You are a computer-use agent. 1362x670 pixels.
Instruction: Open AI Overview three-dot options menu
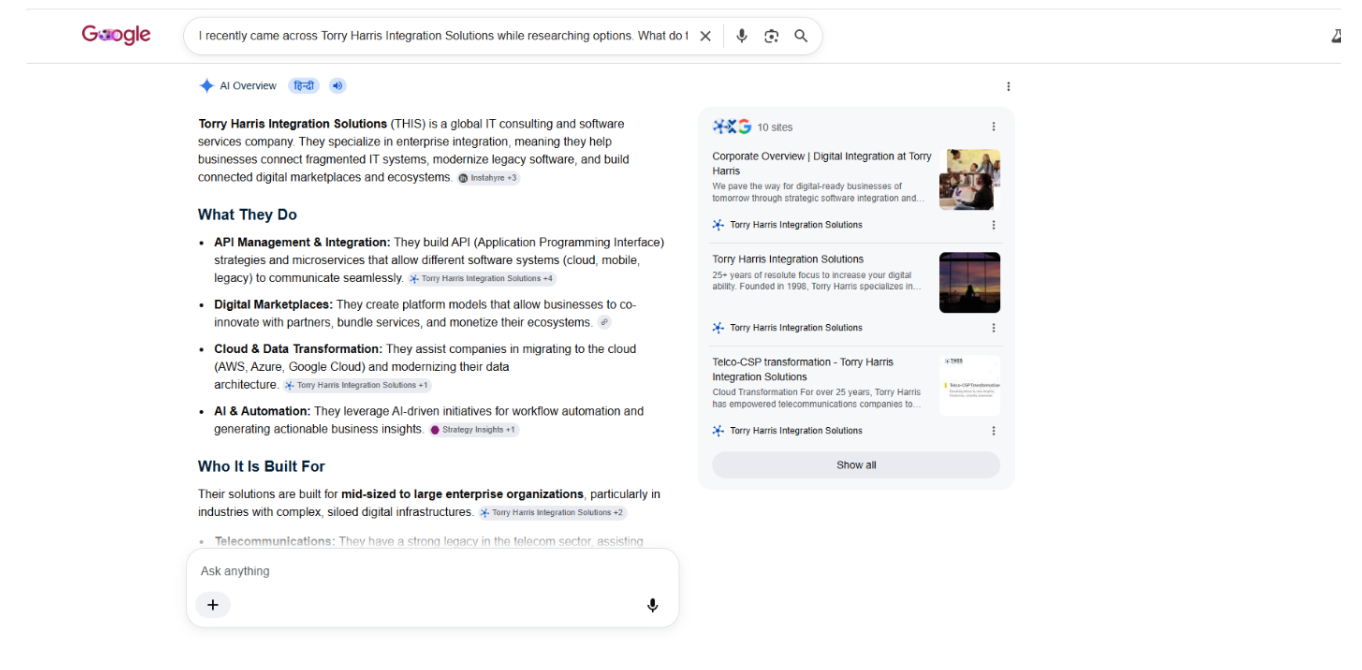coord(1008,87)
